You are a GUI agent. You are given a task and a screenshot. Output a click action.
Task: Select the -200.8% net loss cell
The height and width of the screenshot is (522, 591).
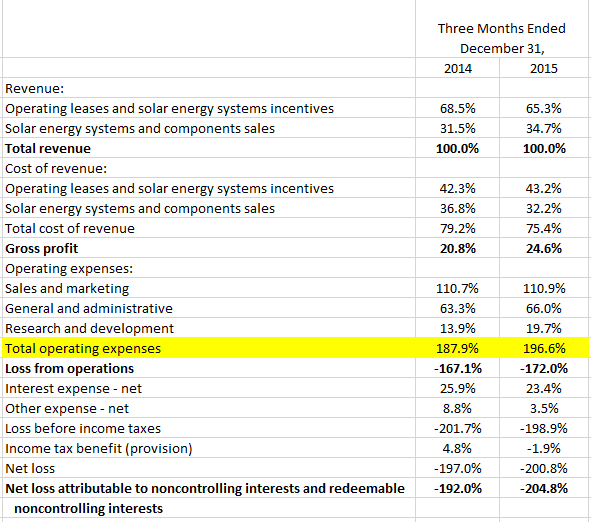click(x=544, y=468)
